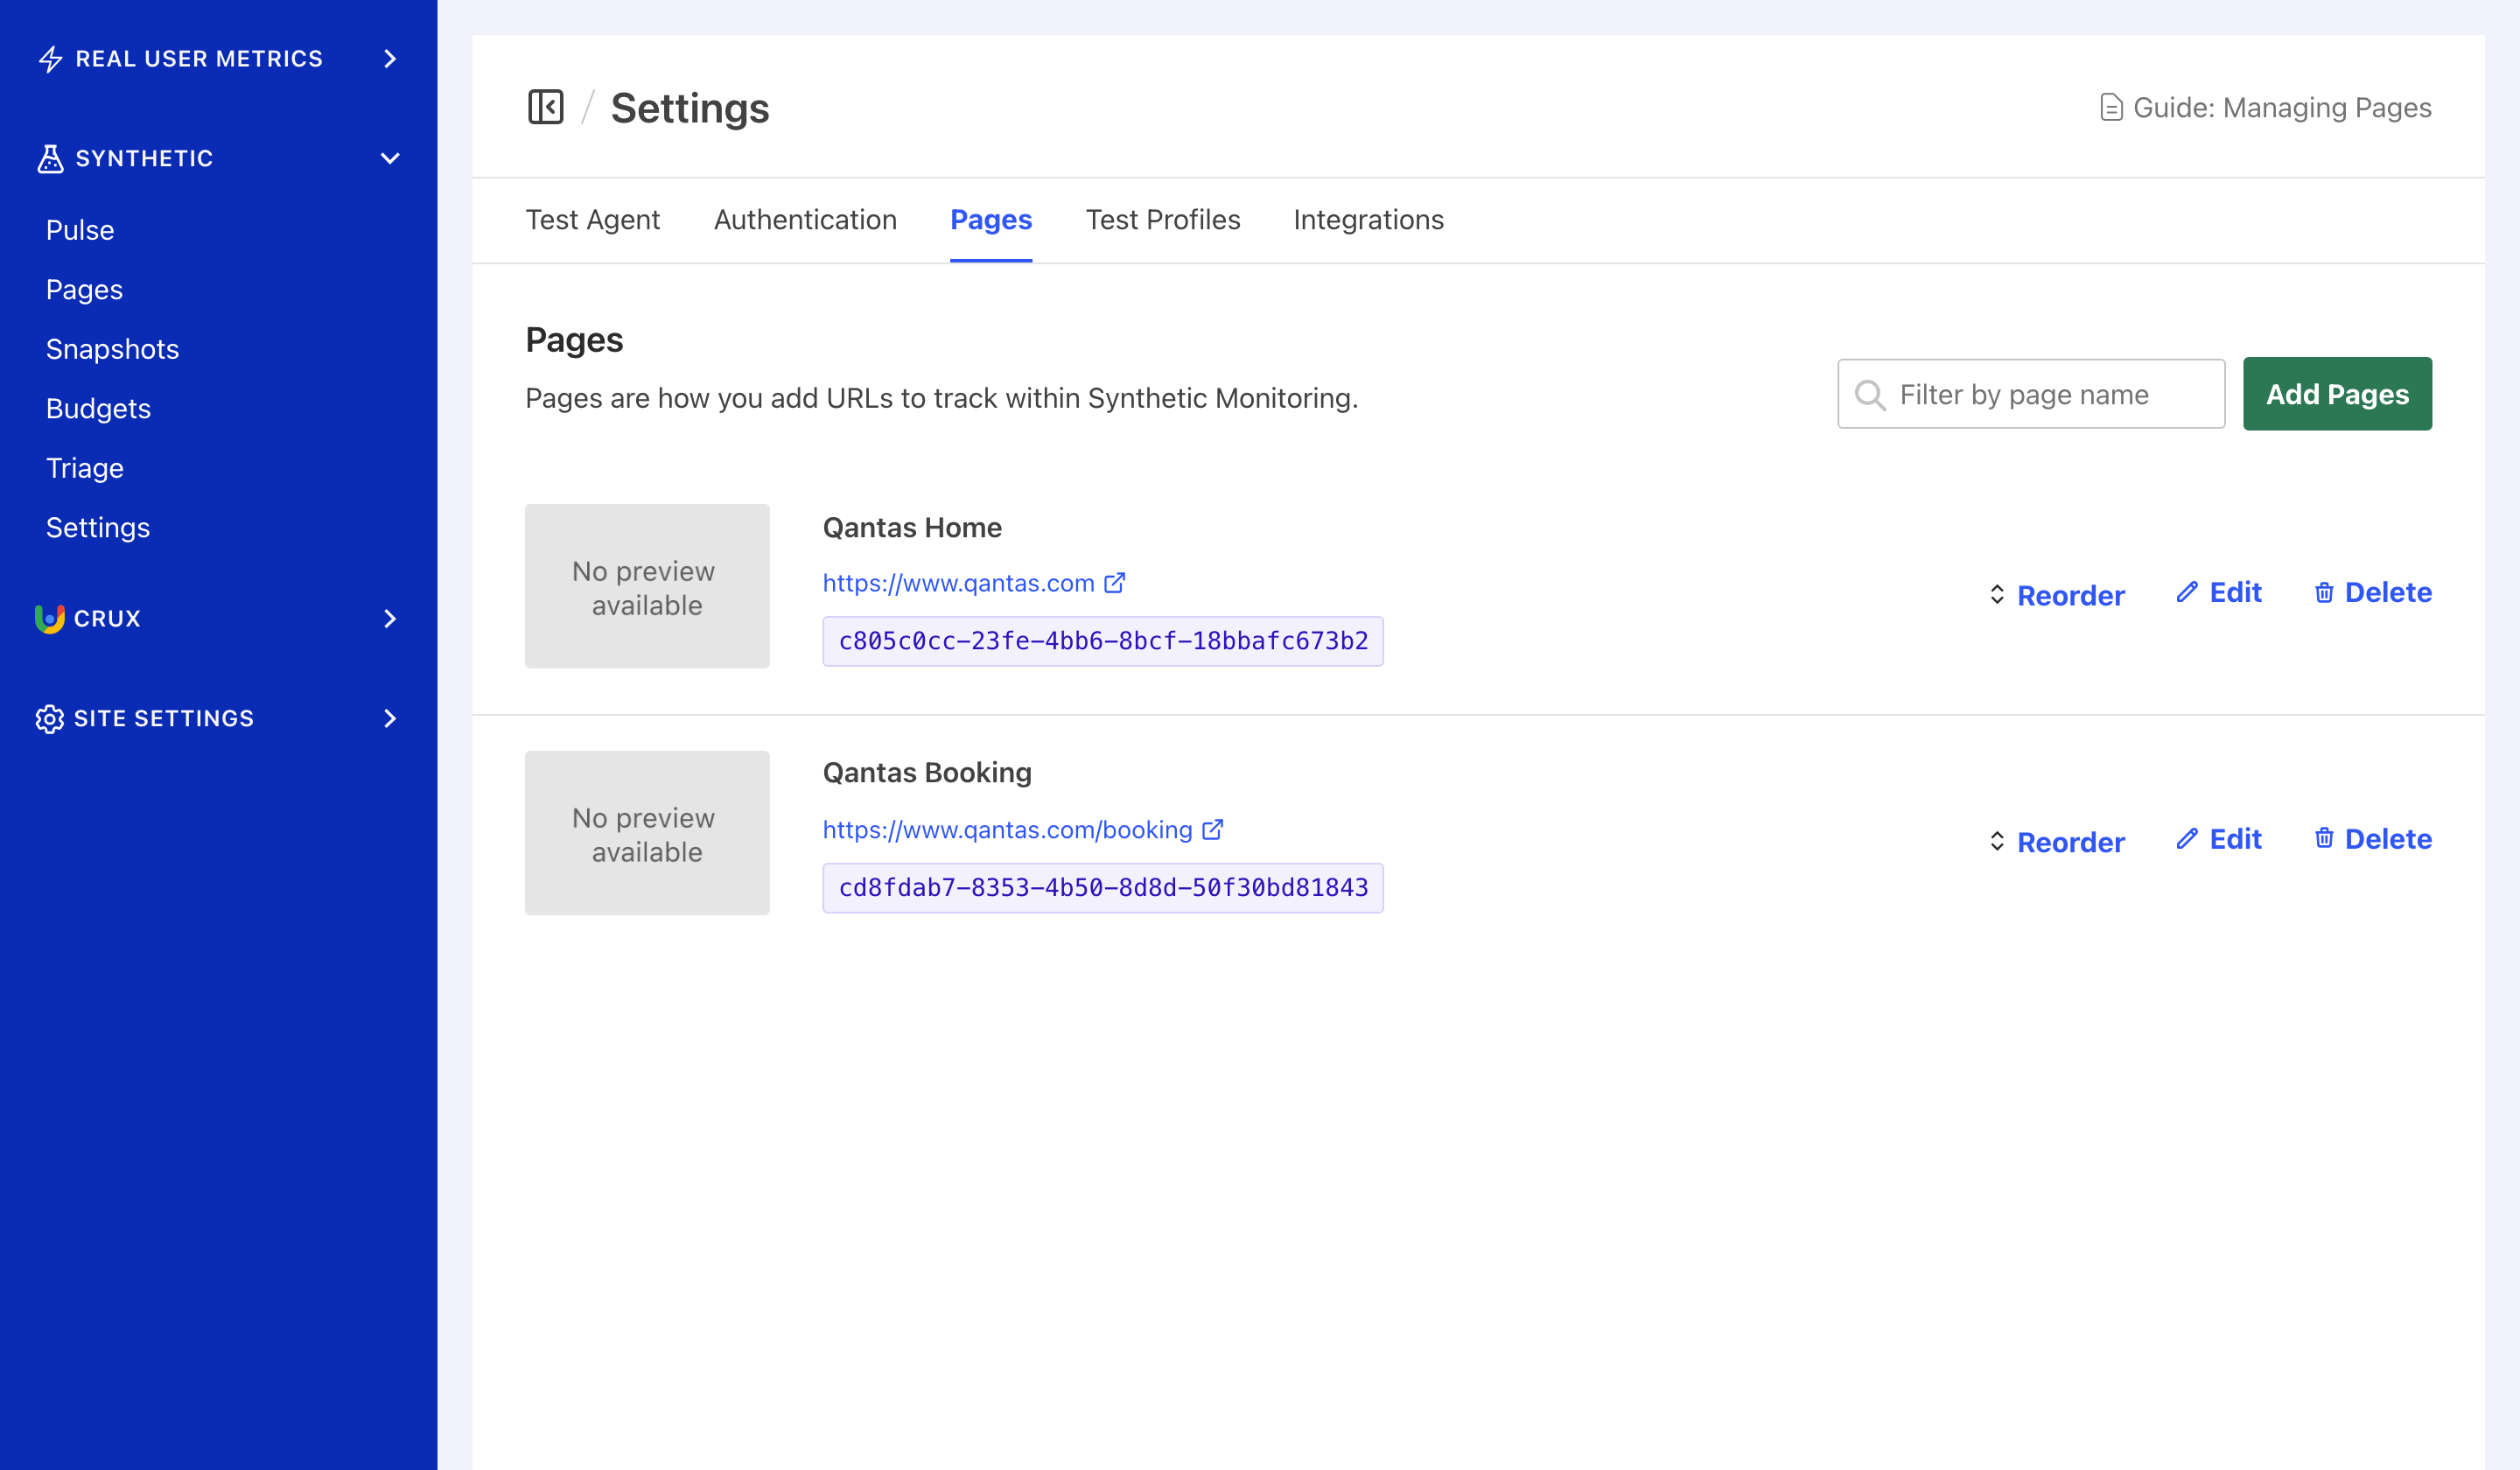Select the Qantas Home page UUID code
2520x1470 pixels.
click(1103, 641)
